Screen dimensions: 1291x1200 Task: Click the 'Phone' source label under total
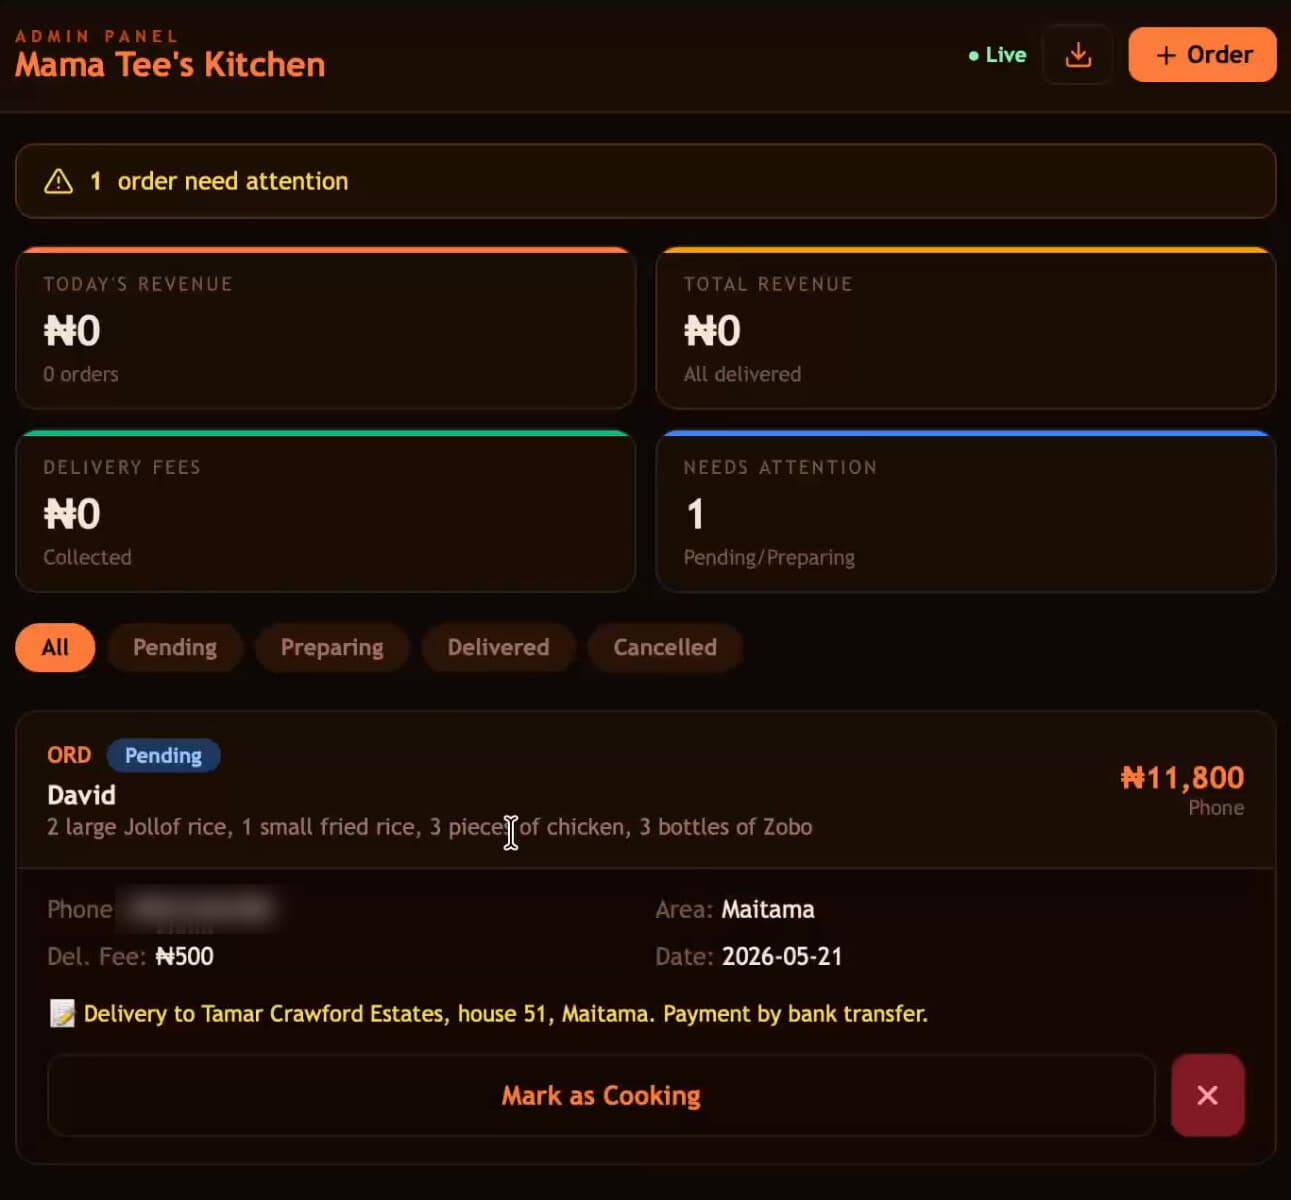1216,807
